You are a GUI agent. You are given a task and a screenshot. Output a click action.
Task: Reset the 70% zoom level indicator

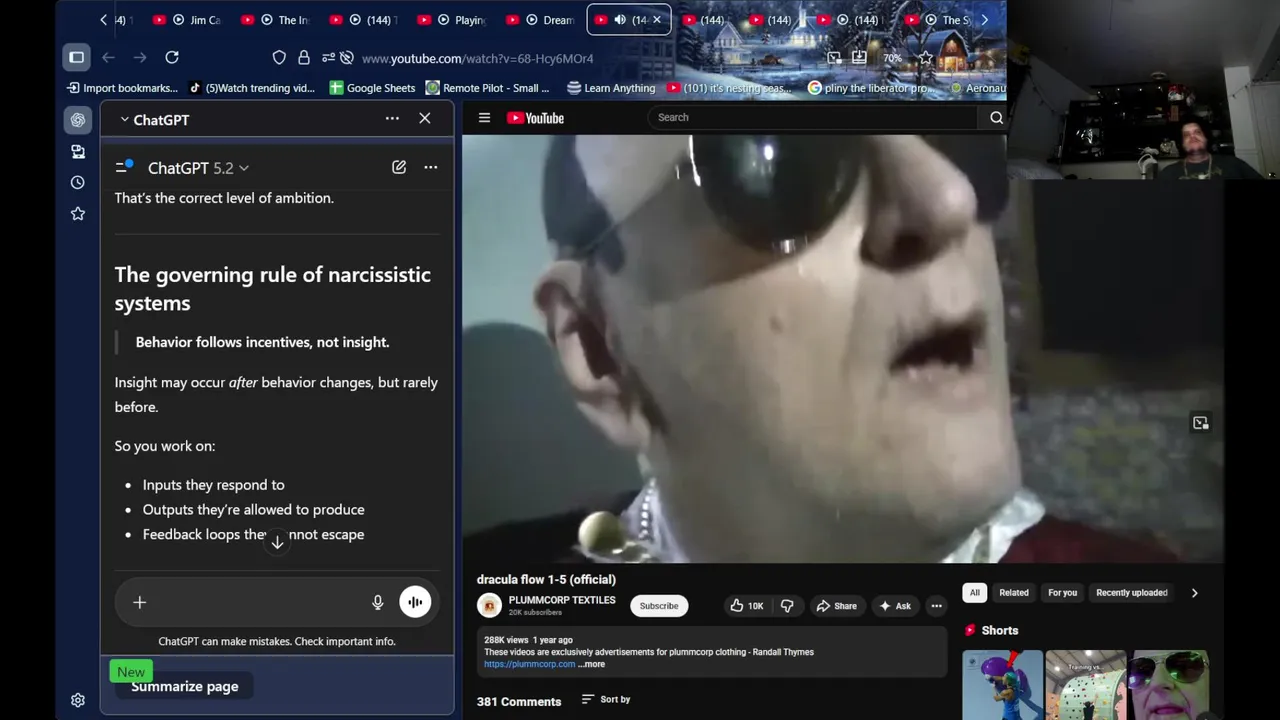892,58
